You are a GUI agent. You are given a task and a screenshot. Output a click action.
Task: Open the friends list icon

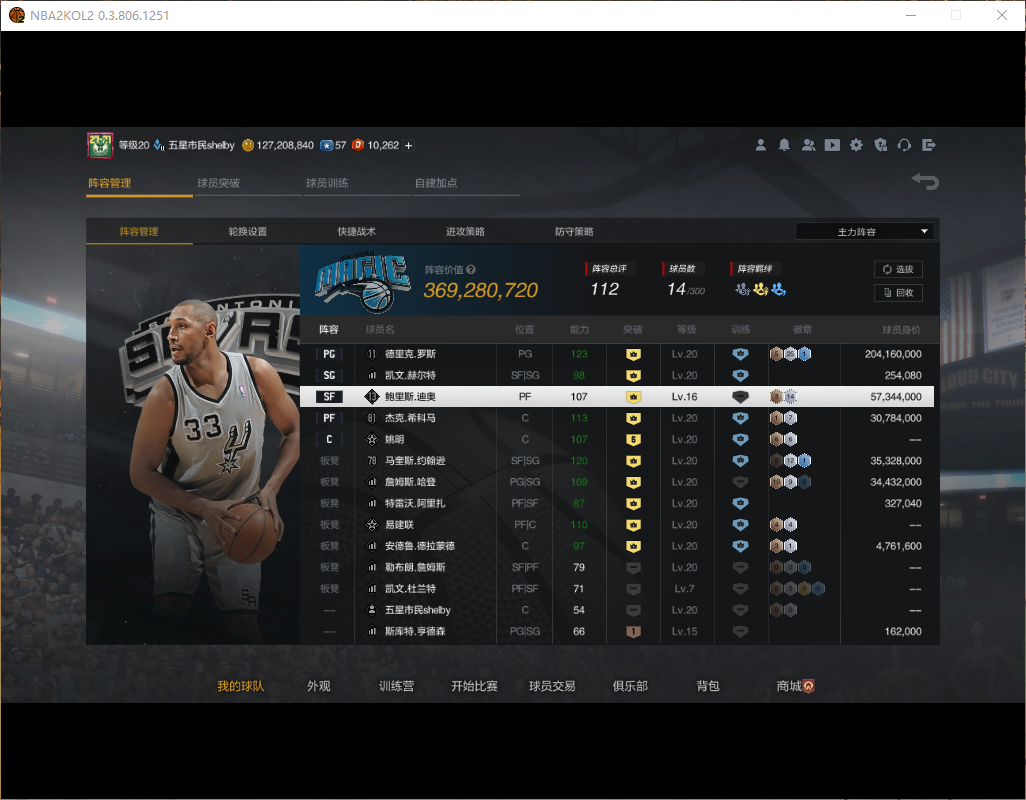point(809,145)
